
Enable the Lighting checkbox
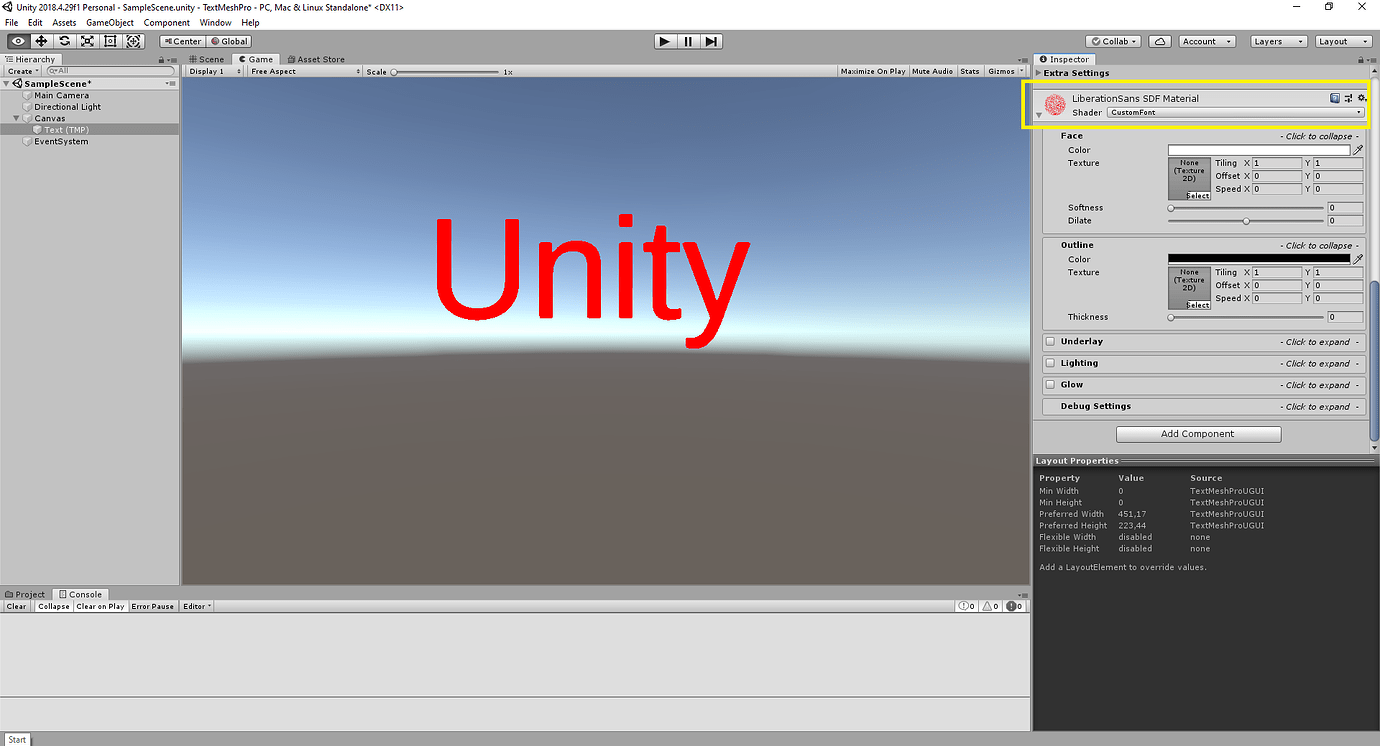[1050, 363]
